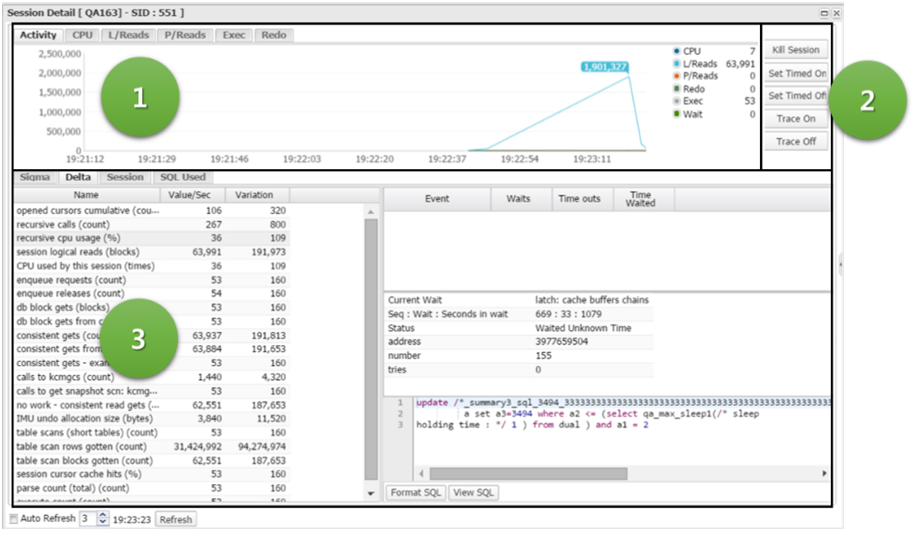Click the Refresh button
The height and width of the screenshot is (534, 919).
176,519
